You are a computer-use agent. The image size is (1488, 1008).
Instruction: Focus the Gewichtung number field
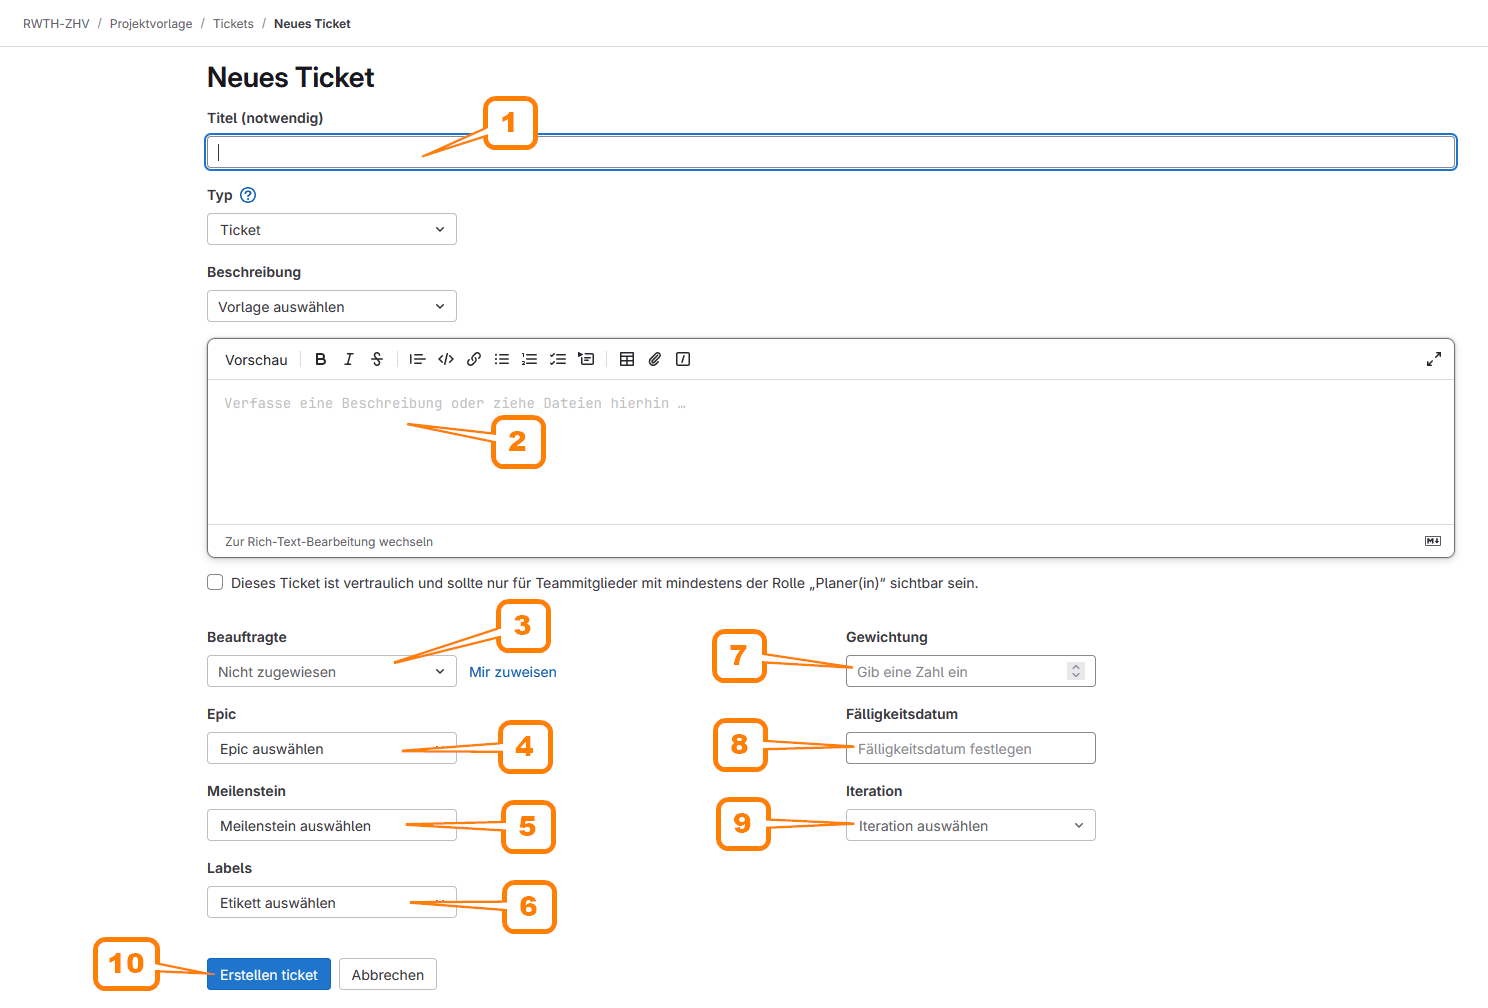[971, 671]
